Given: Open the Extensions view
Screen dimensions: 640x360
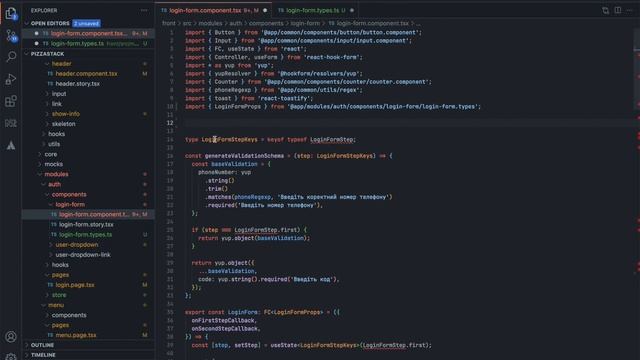Looking at the screenshot, I should coord(11,101).
